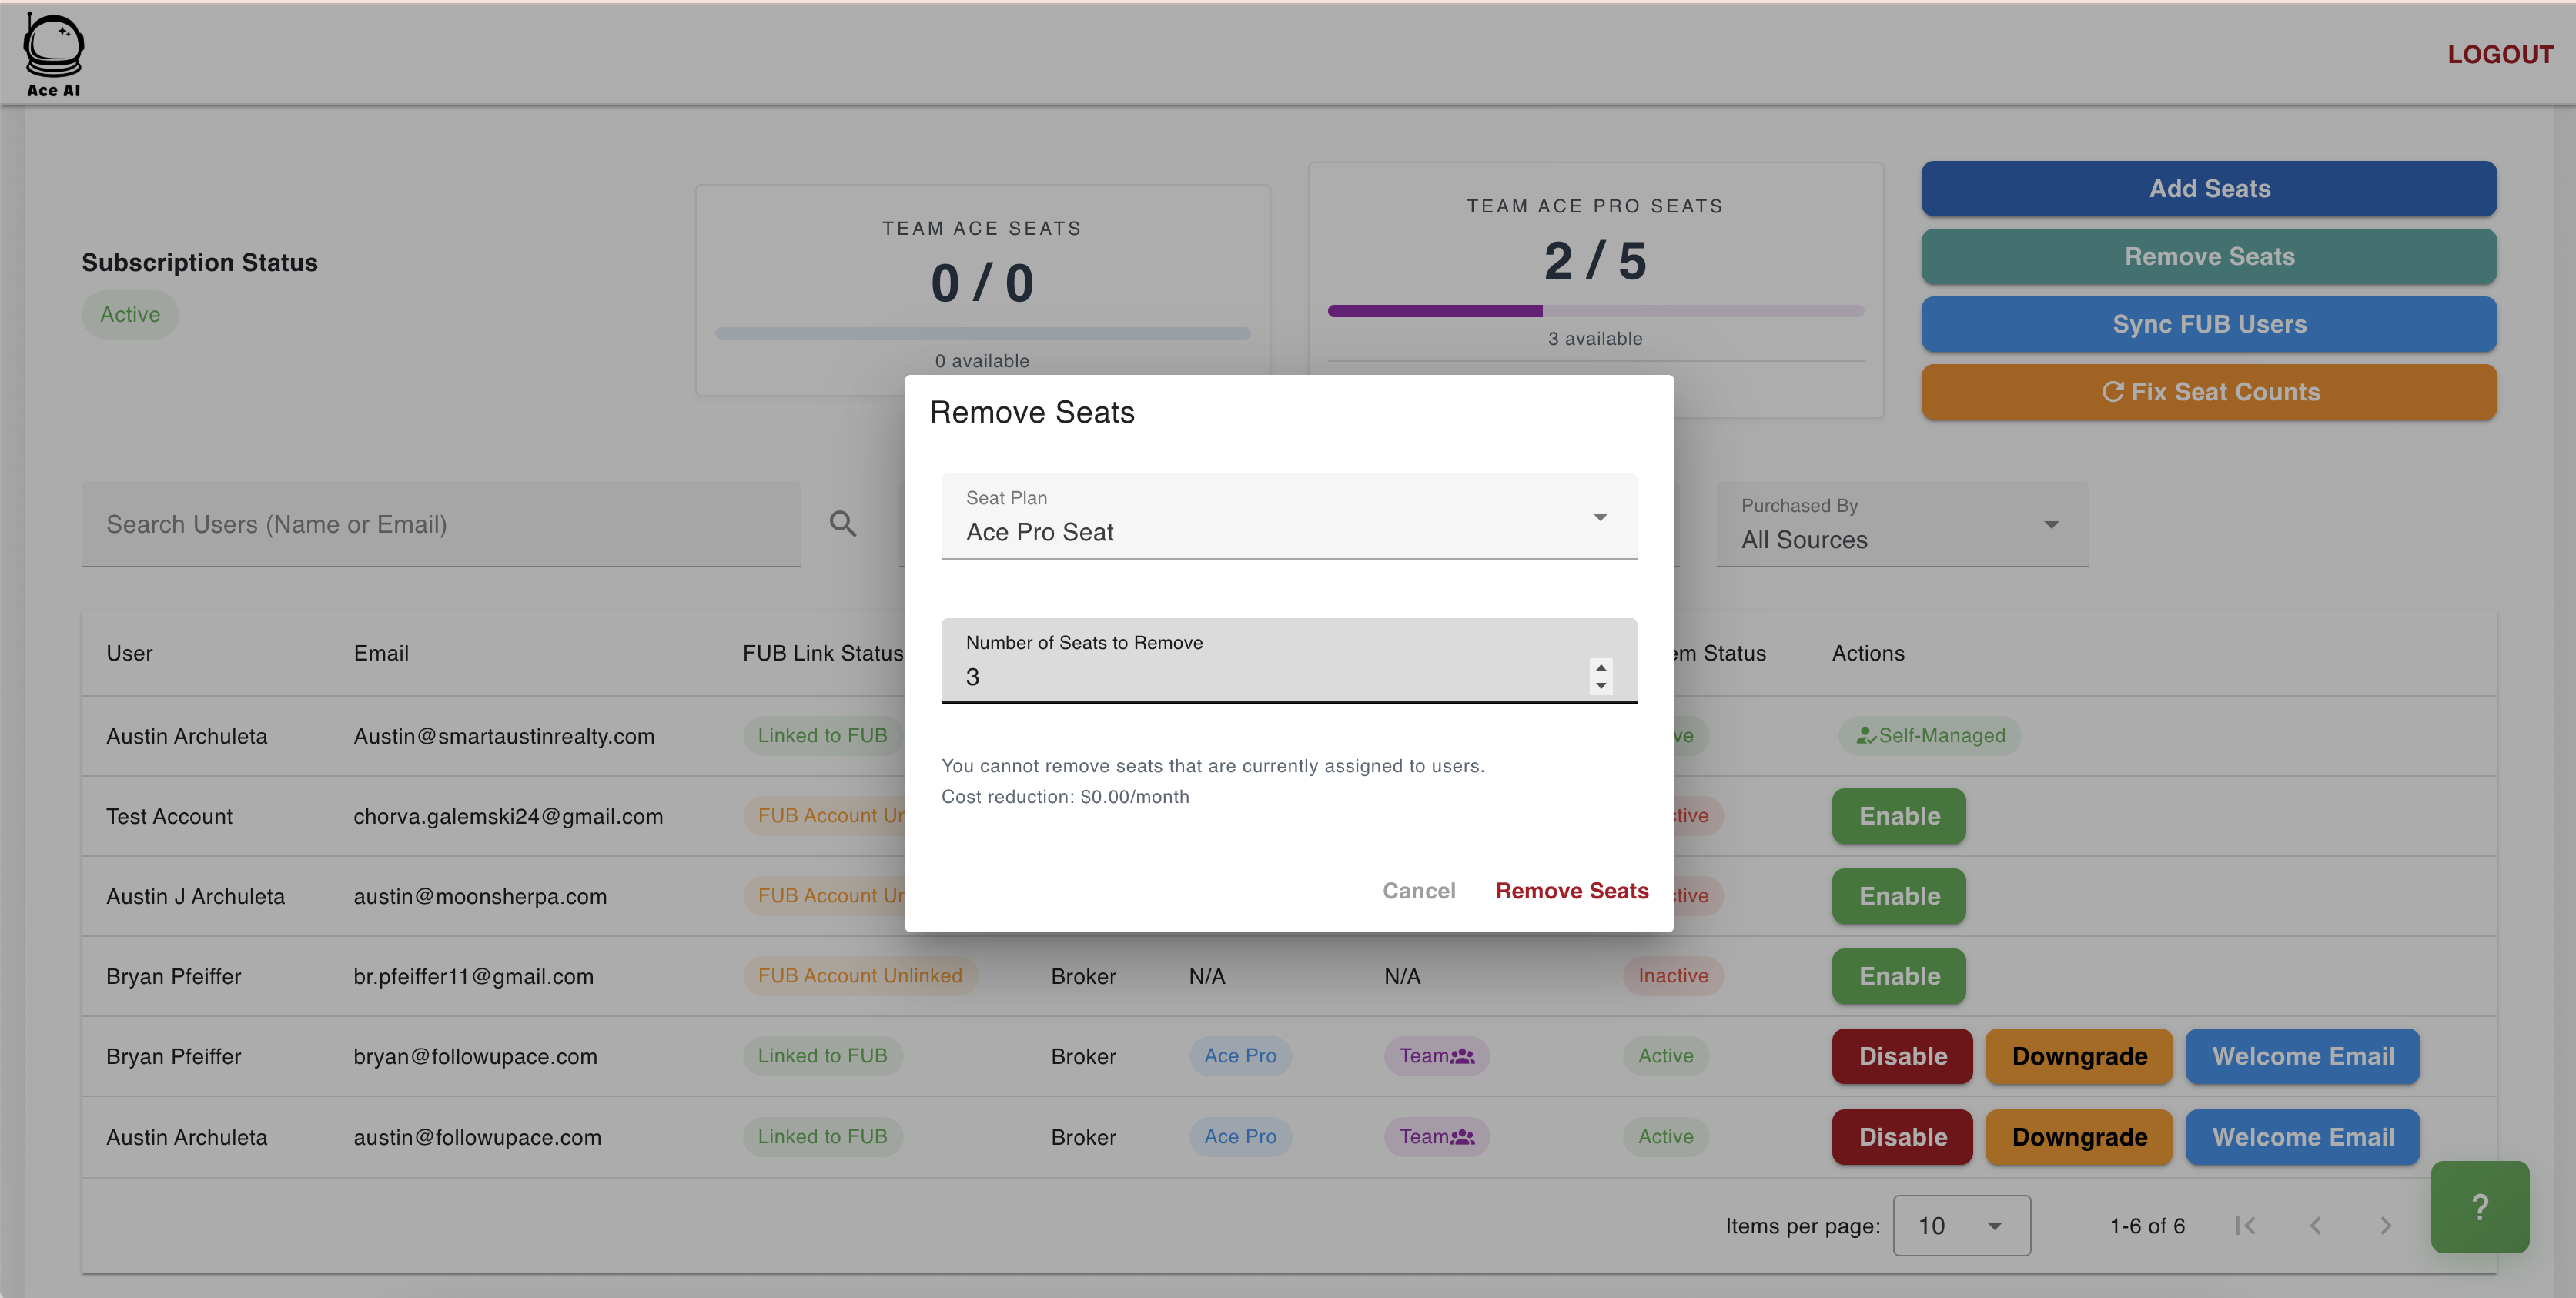
Task: Go to the previous page arrow
Action: (x=2315, y=1225)
